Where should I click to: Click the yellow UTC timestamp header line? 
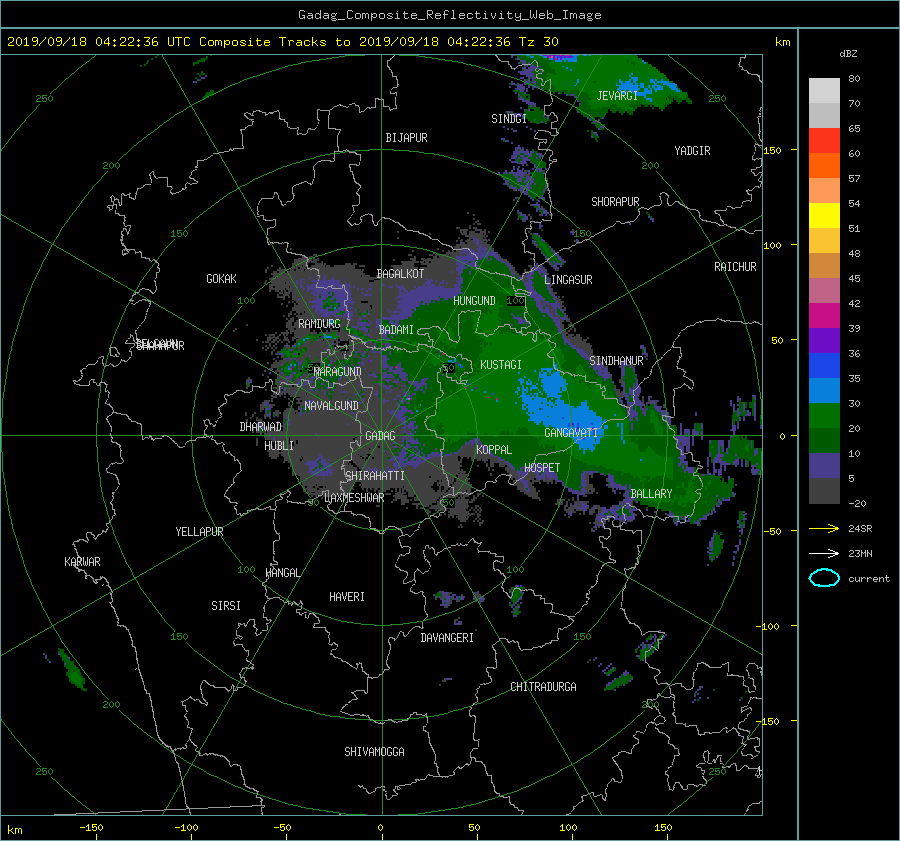(283, 42)
